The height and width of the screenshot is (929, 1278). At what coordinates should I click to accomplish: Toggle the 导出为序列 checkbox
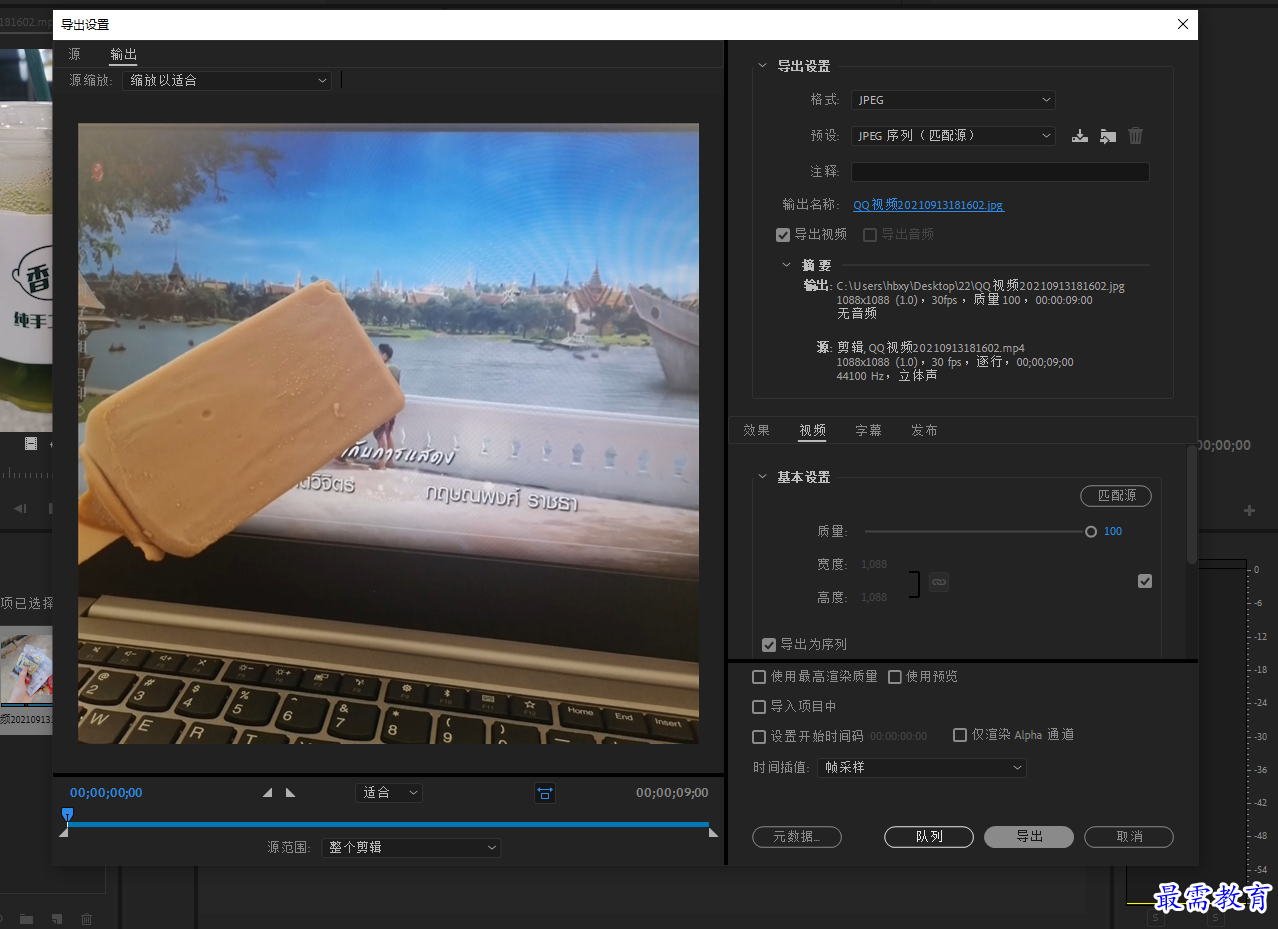(769, 645)
